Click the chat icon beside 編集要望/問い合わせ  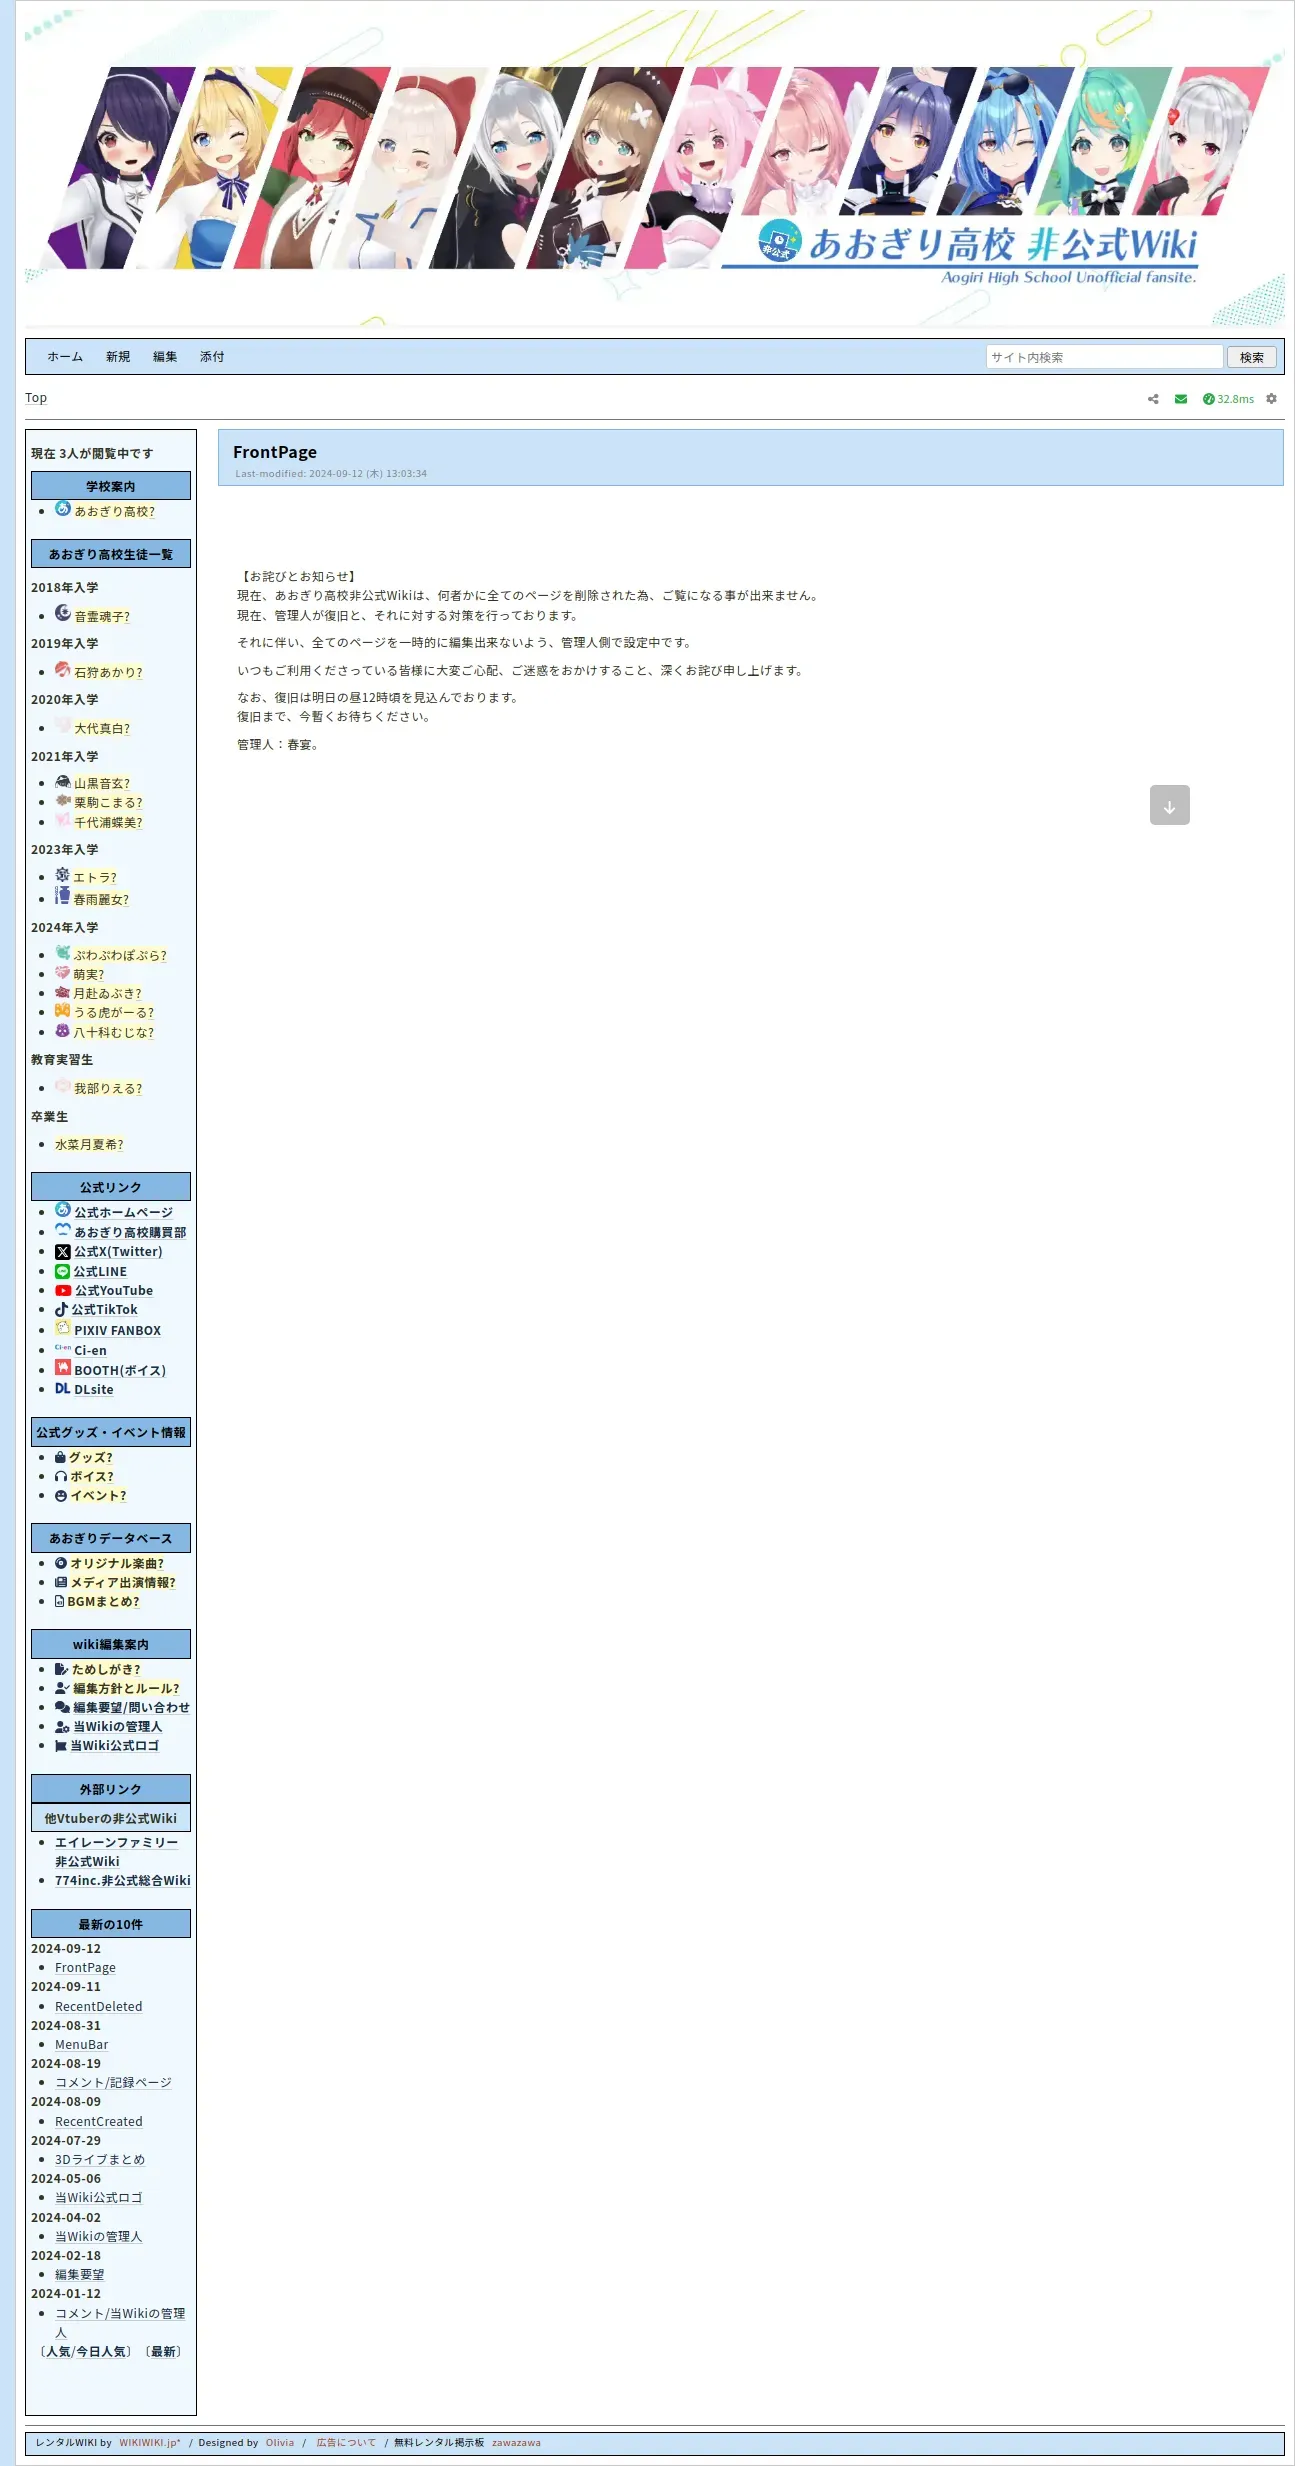pyautogui.click(x=62, y=1708)
